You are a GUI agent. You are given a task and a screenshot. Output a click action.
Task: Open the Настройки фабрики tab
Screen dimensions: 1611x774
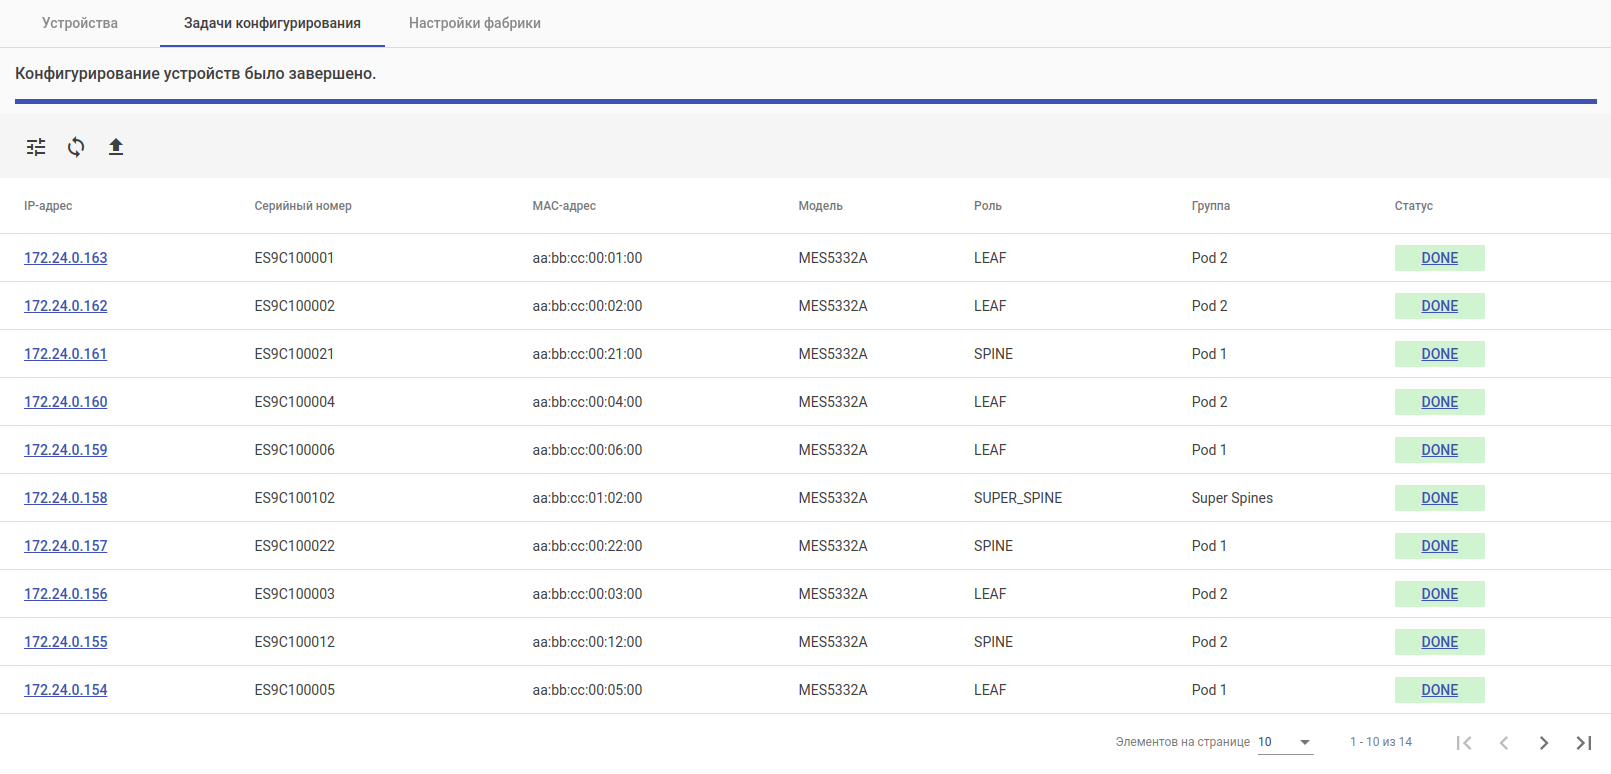click(x=475, y=23)
